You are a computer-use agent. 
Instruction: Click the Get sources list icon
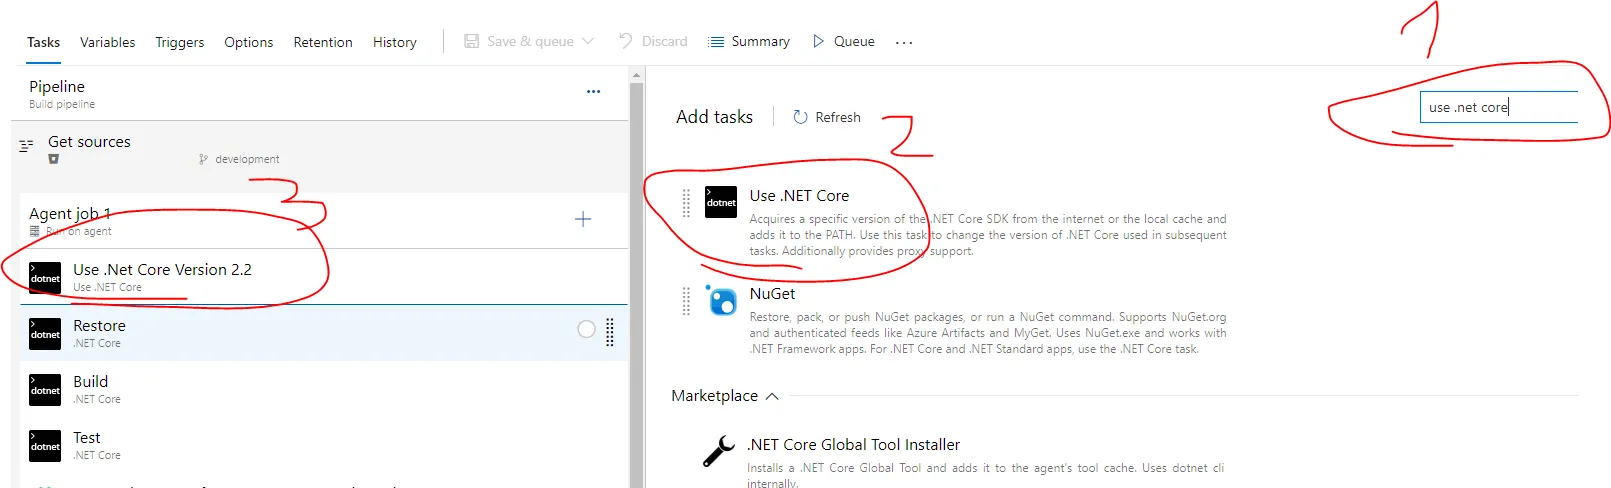coord(26,146)
